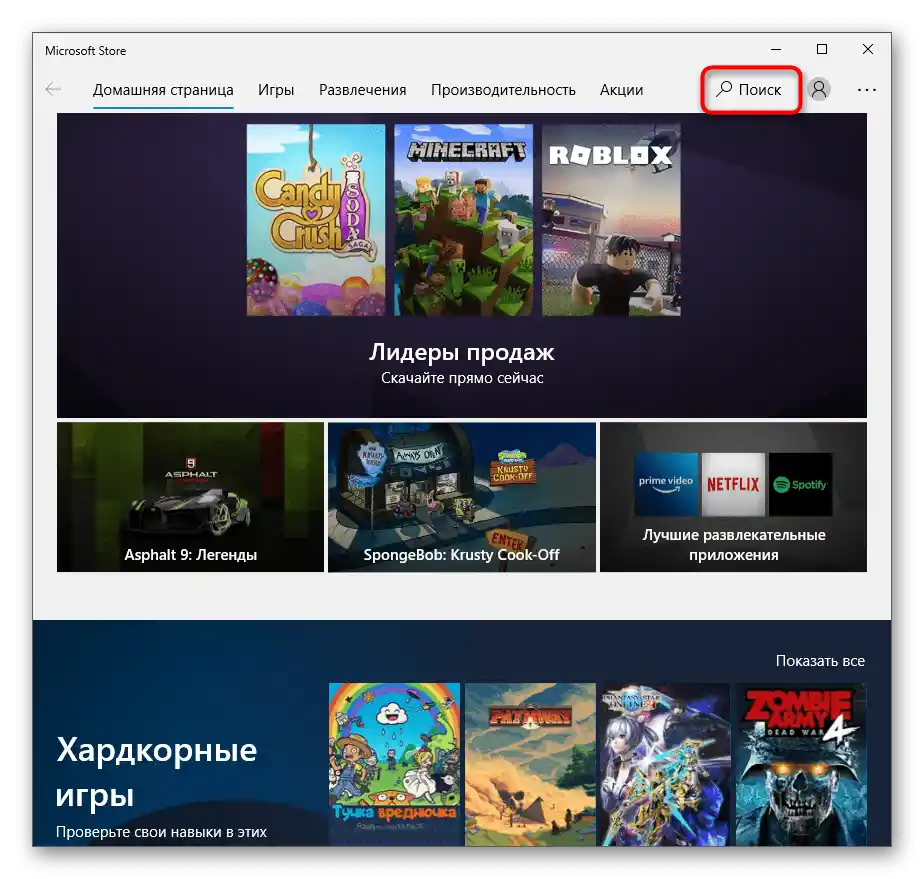Open SpongeBob: Krusty Cook-Off tile

[x=461, y=497]
